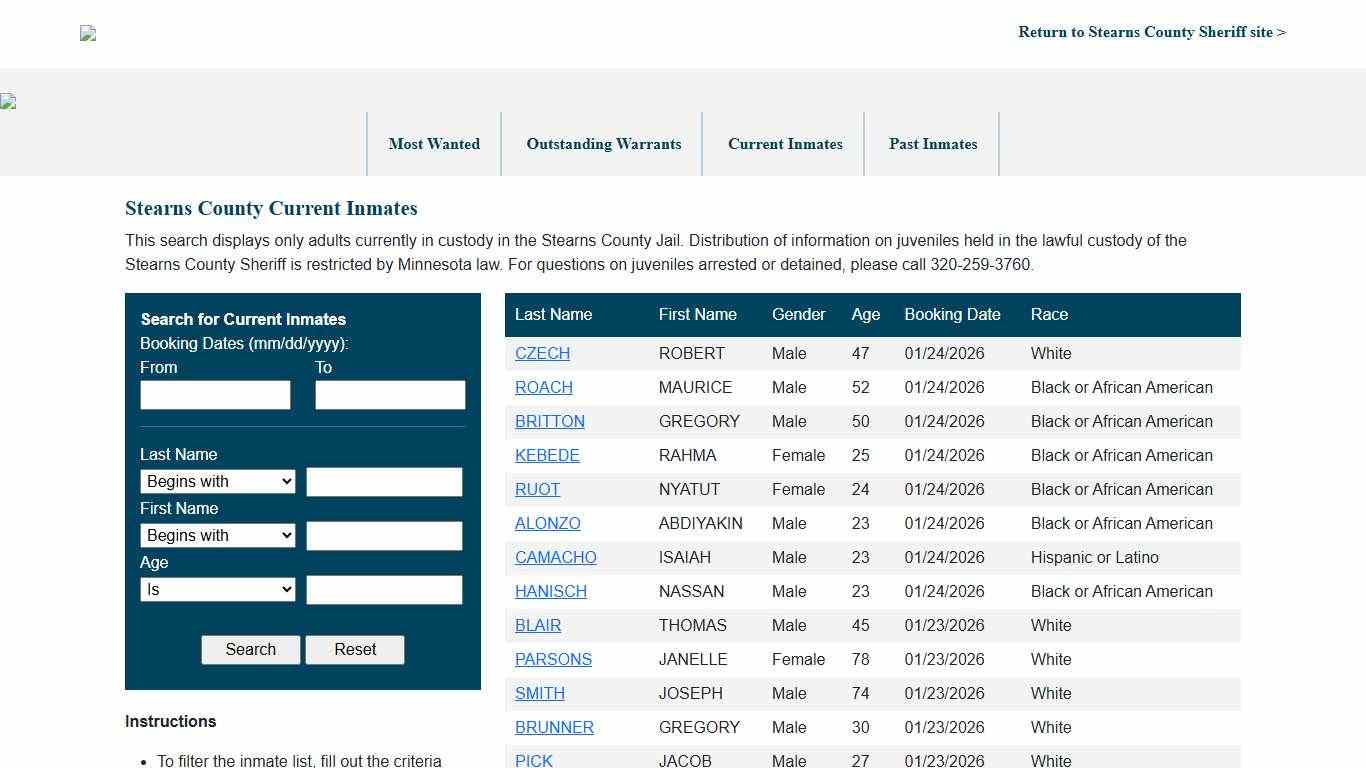This screenshot has width=1366, height=768.
Task: Click the KEBEDE inmate link
Action: [x=547, y=455]
